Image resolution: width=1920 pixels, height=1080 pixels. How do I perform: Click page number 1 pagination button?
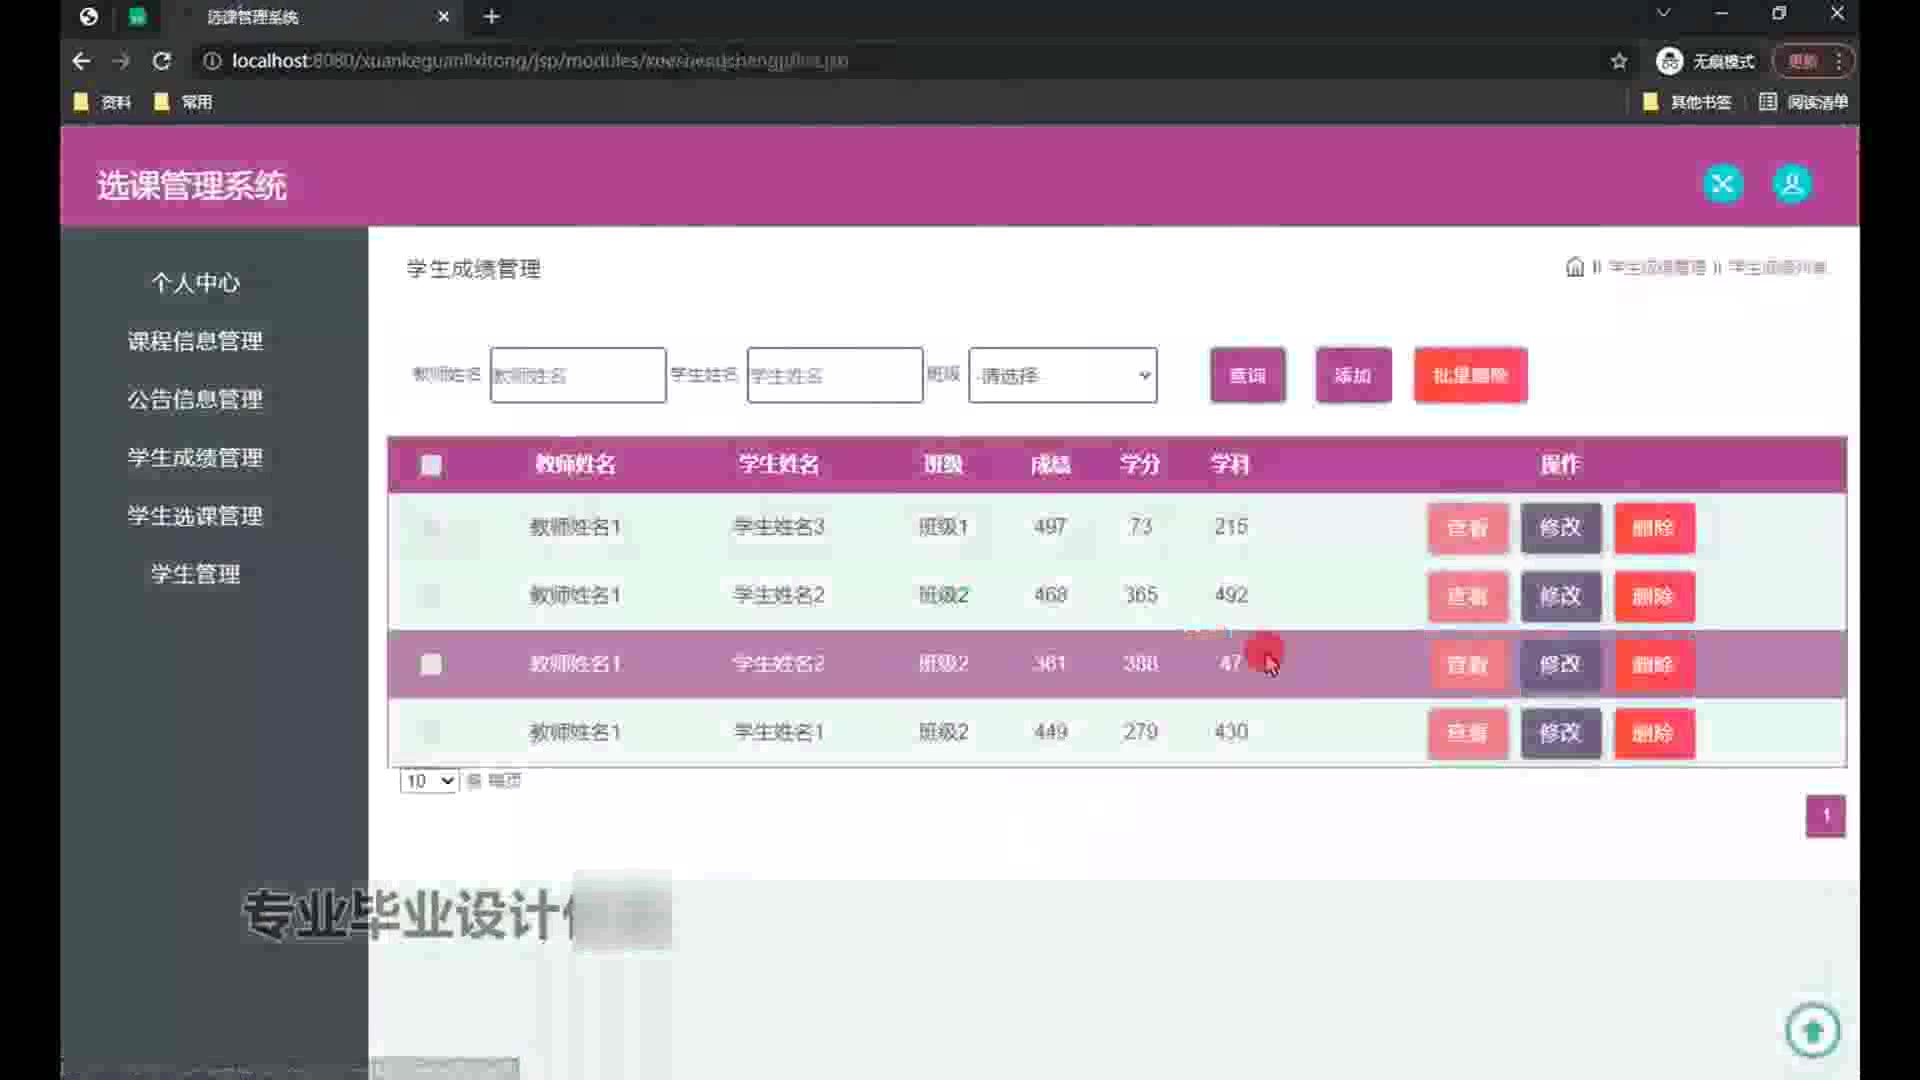point(1825,816)
